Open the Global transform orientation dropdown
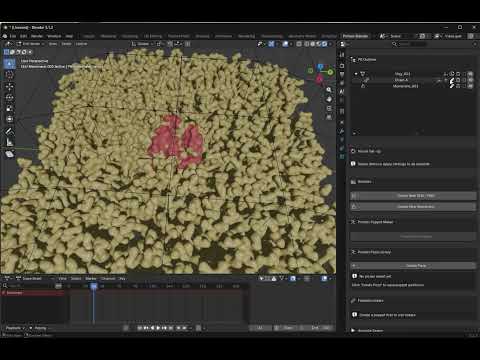 pos(143,44)
